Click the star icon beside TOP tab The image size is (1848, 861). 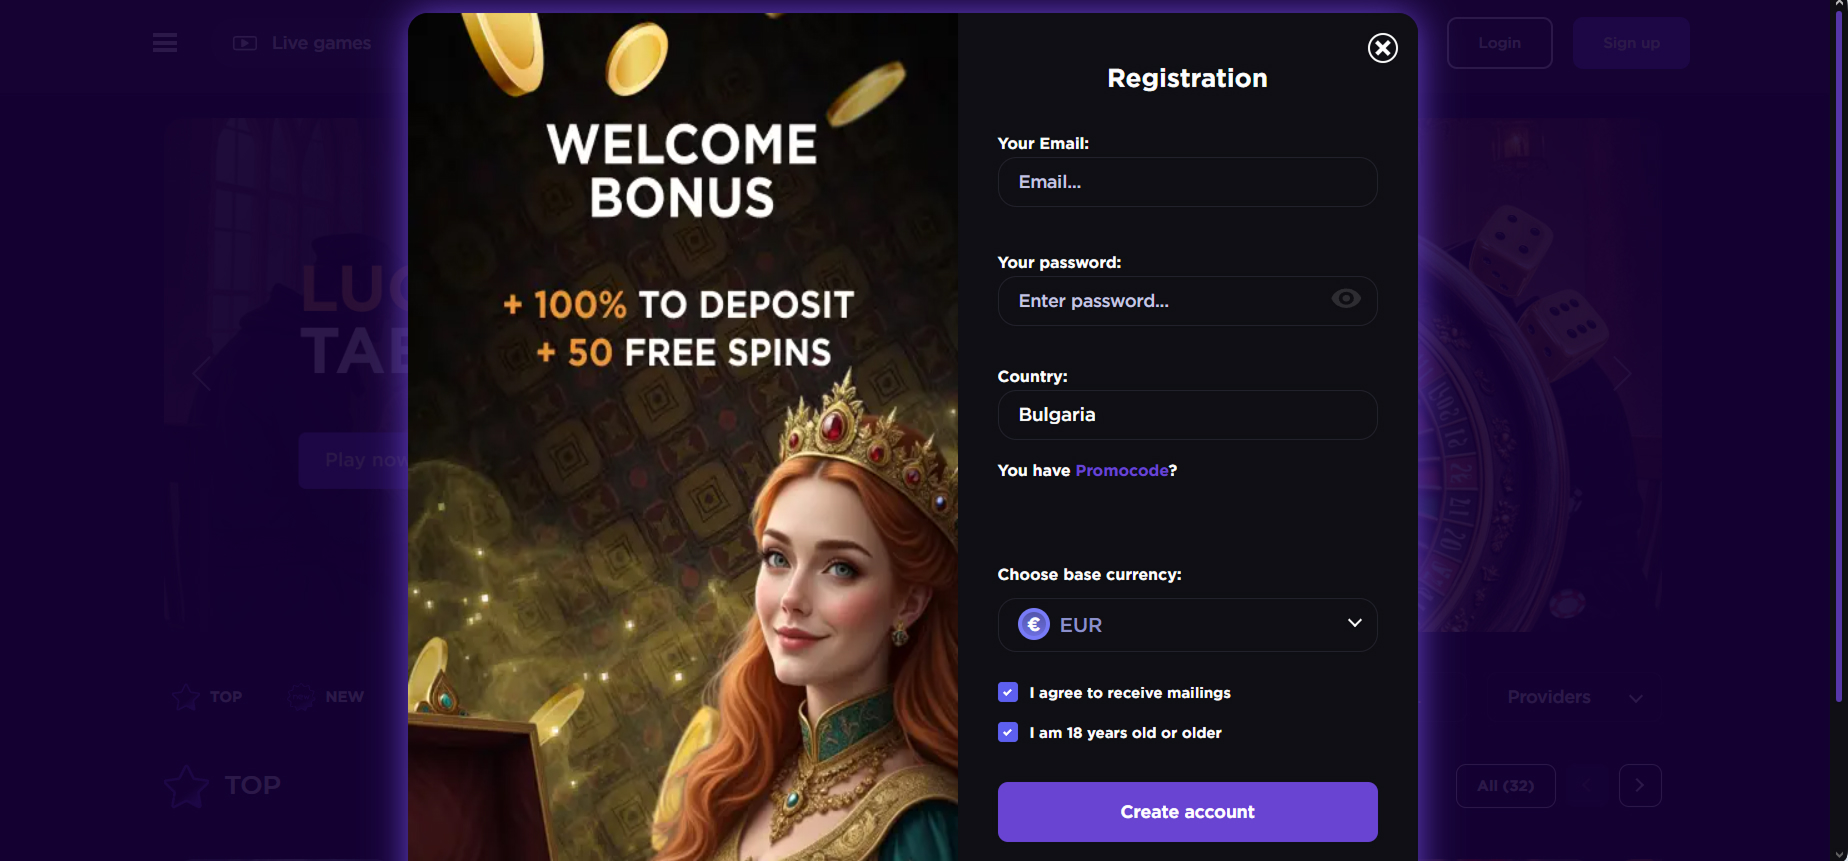point(186,697)
